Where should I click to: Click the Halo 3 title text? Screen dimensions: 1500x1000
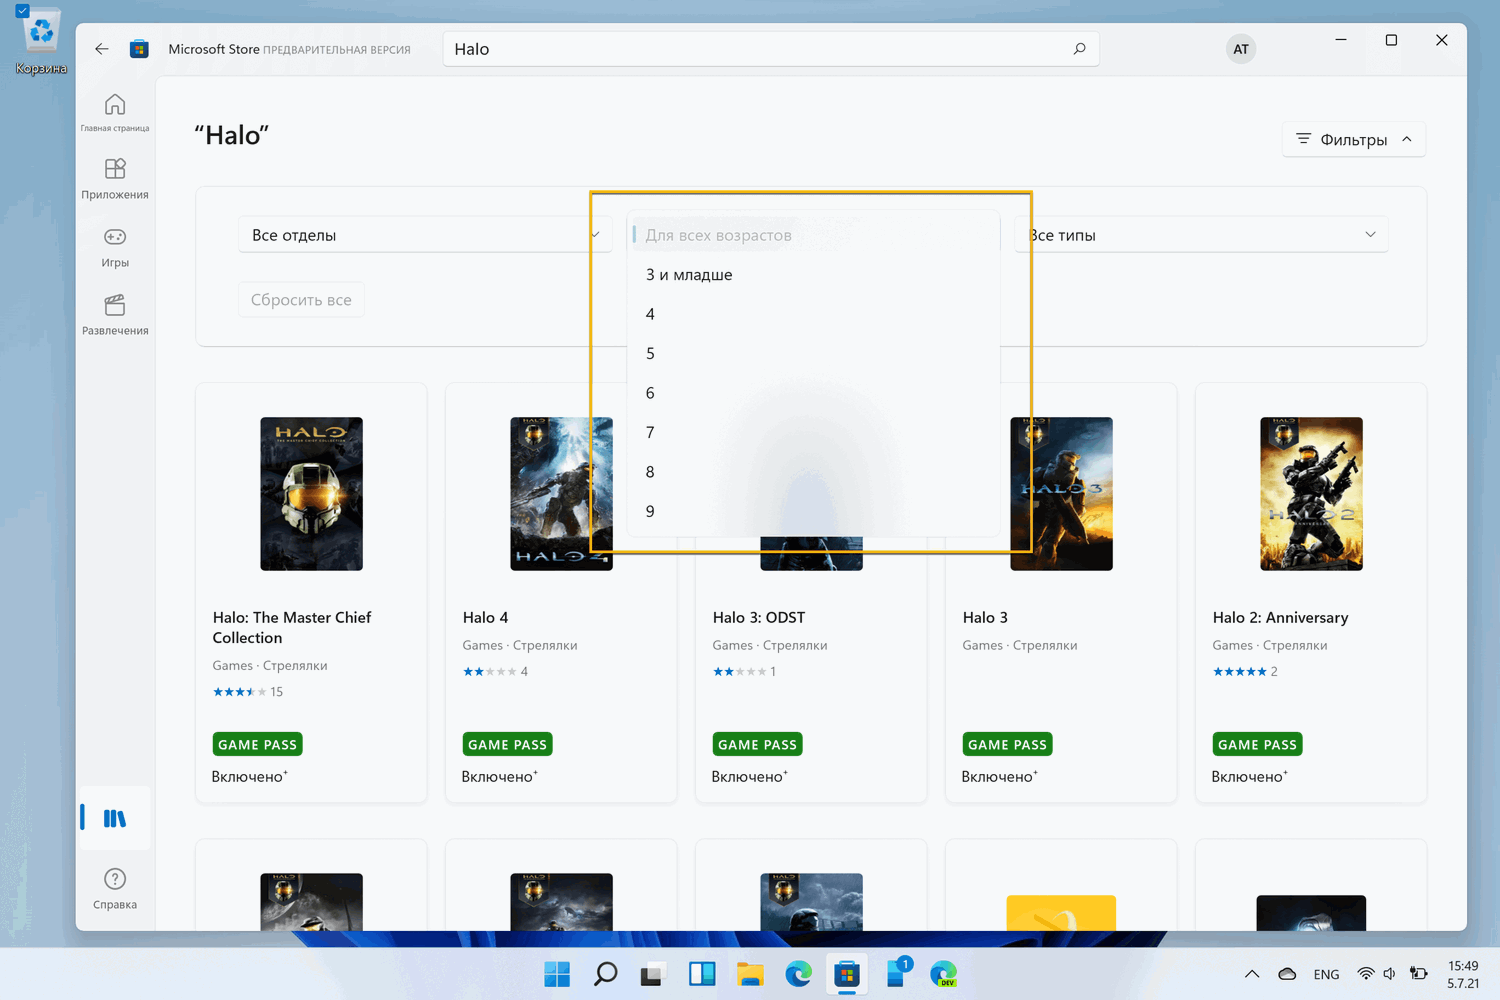click(x=985, y=618)
